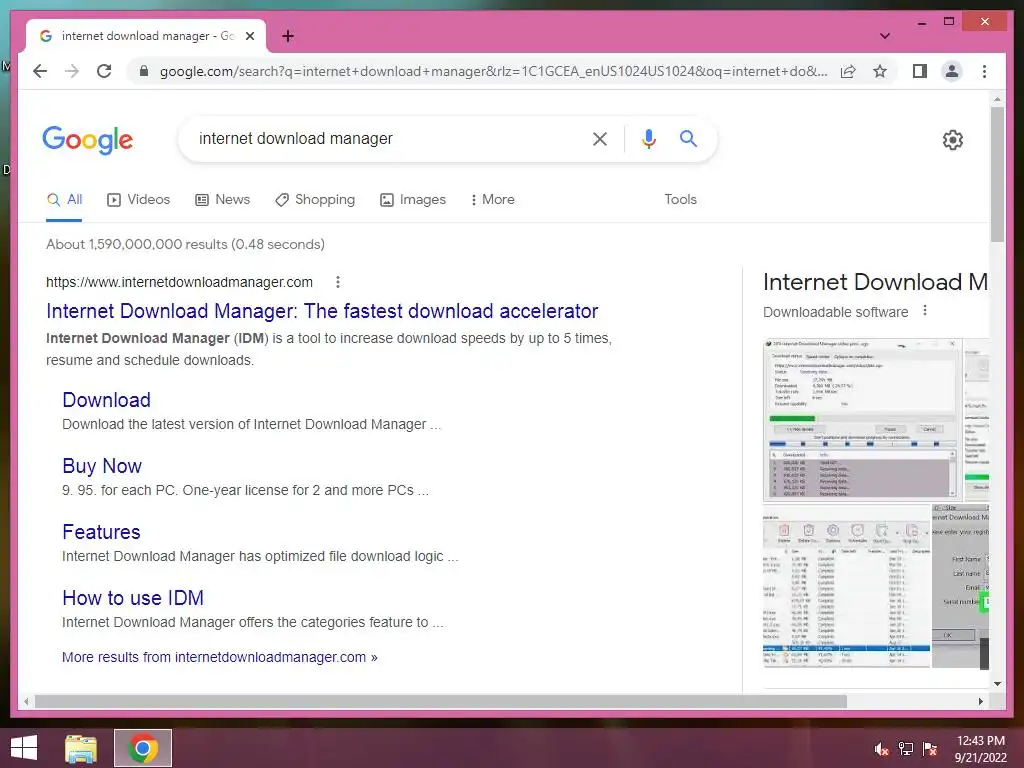Screen dimensions: 1024x768
Task: Toggle the Chrome side panel
Action: [x=920, y=71]
